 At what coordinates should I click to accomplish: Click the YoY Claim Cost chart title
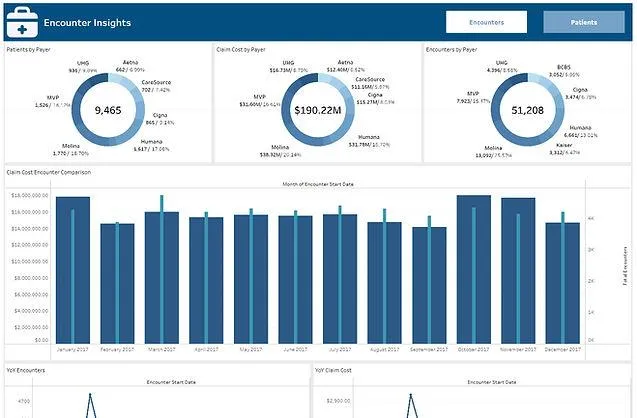point(333,370)
